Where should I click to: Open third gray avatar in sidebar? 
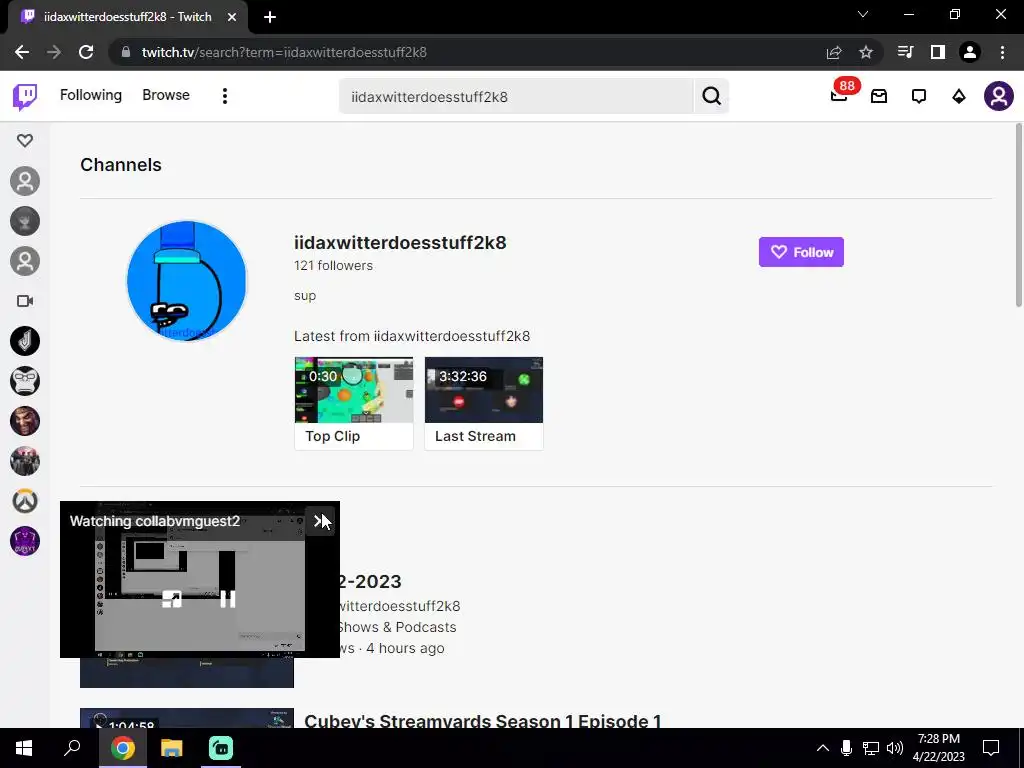(x=25, y=261)
